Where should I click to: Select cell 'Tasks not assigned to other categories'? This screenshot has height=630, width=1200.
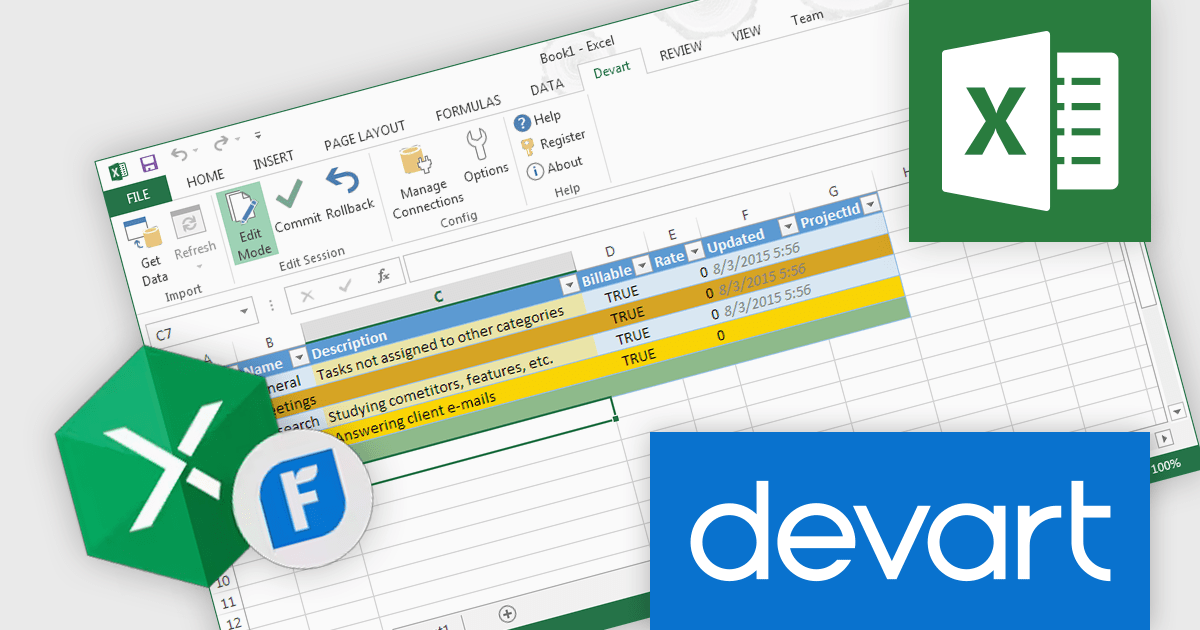coord(448,343)
